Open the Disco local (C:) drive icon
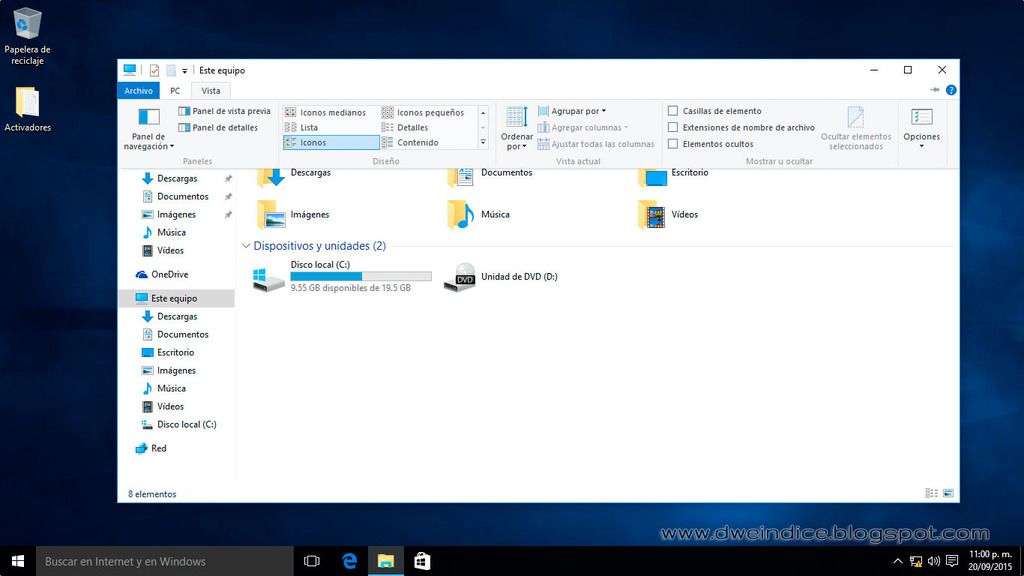 pos(268,278)
